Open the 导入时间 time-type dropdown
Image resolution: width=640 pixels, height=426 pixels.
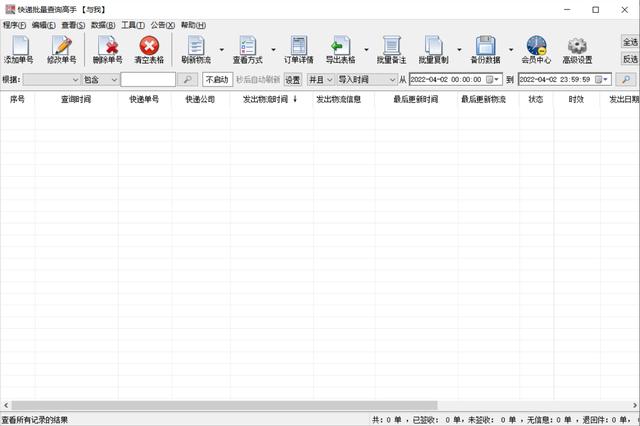tap(367, 79)
